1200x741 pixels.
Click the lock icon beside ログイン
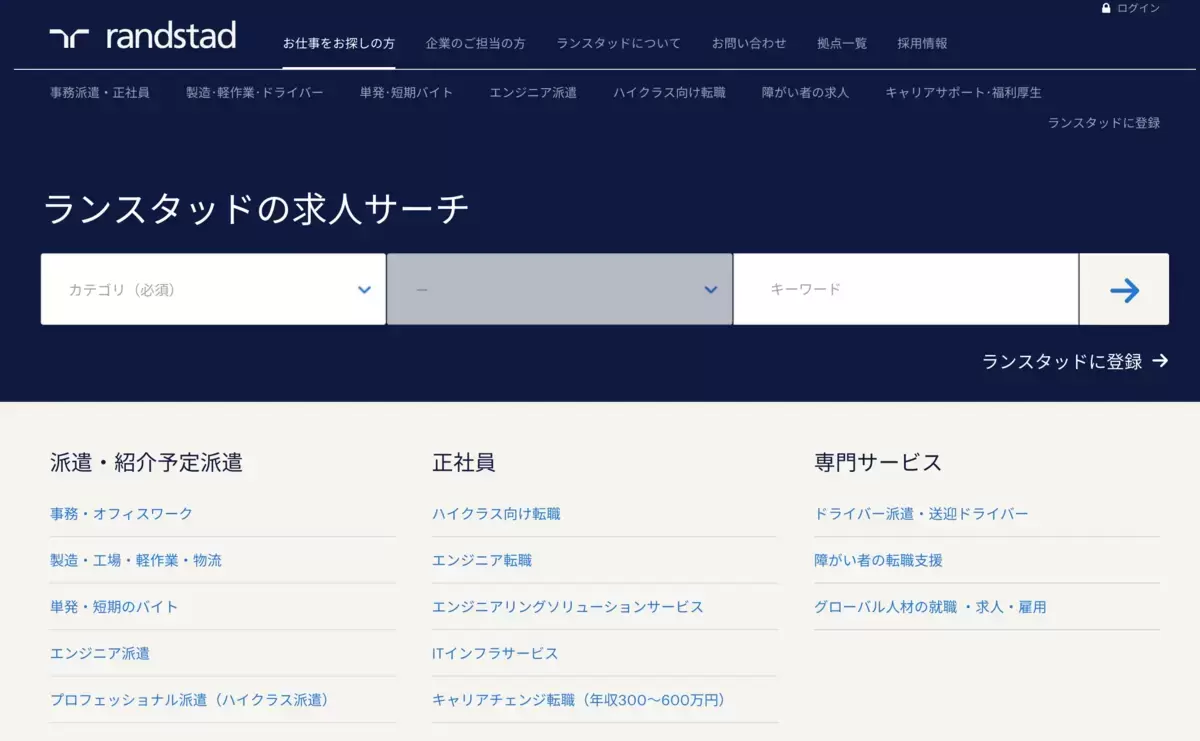coord(1106,8)
